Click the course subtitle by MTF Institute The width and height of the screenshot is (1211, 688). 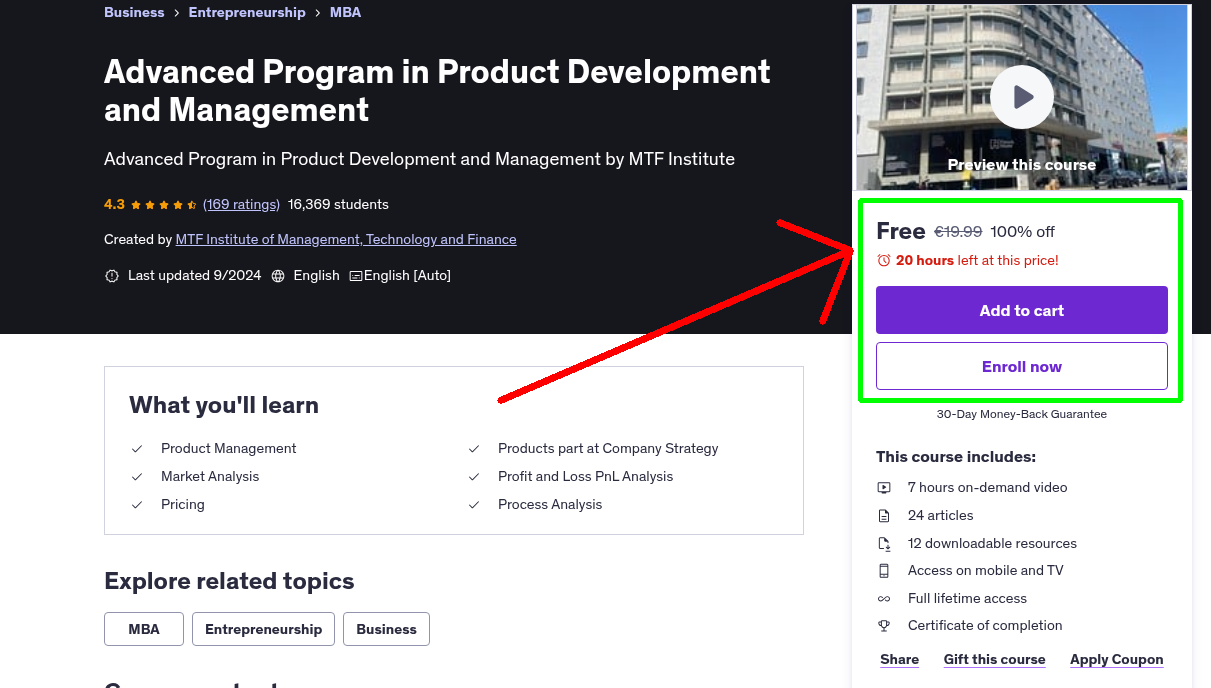419,159
